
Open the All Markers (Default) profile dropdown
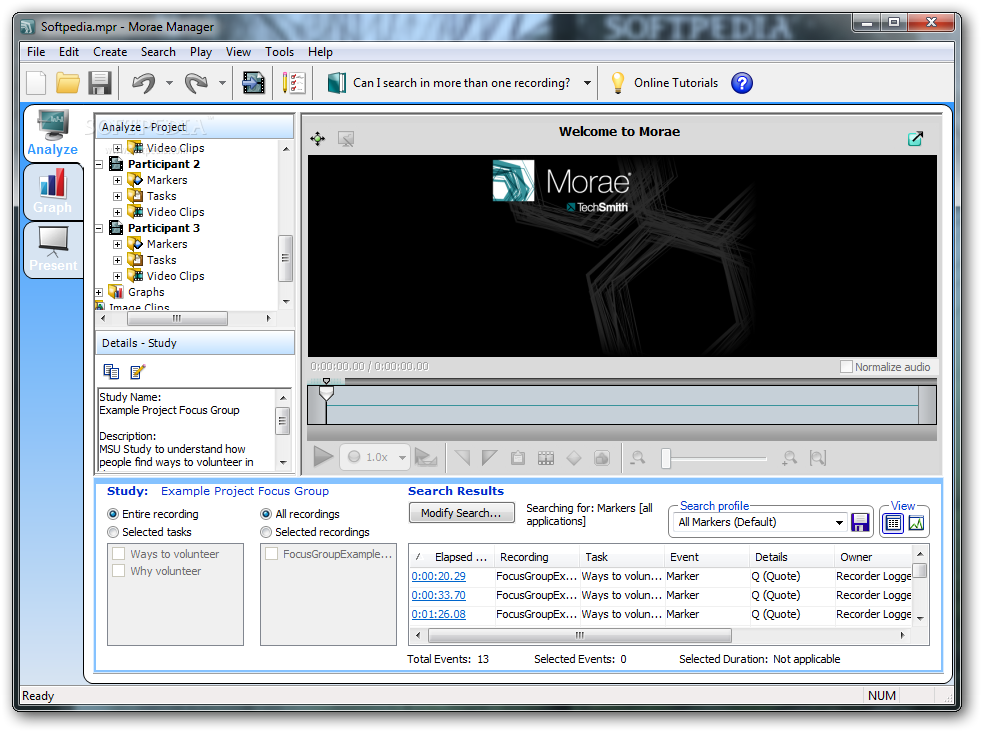click(x=839, y=522)
